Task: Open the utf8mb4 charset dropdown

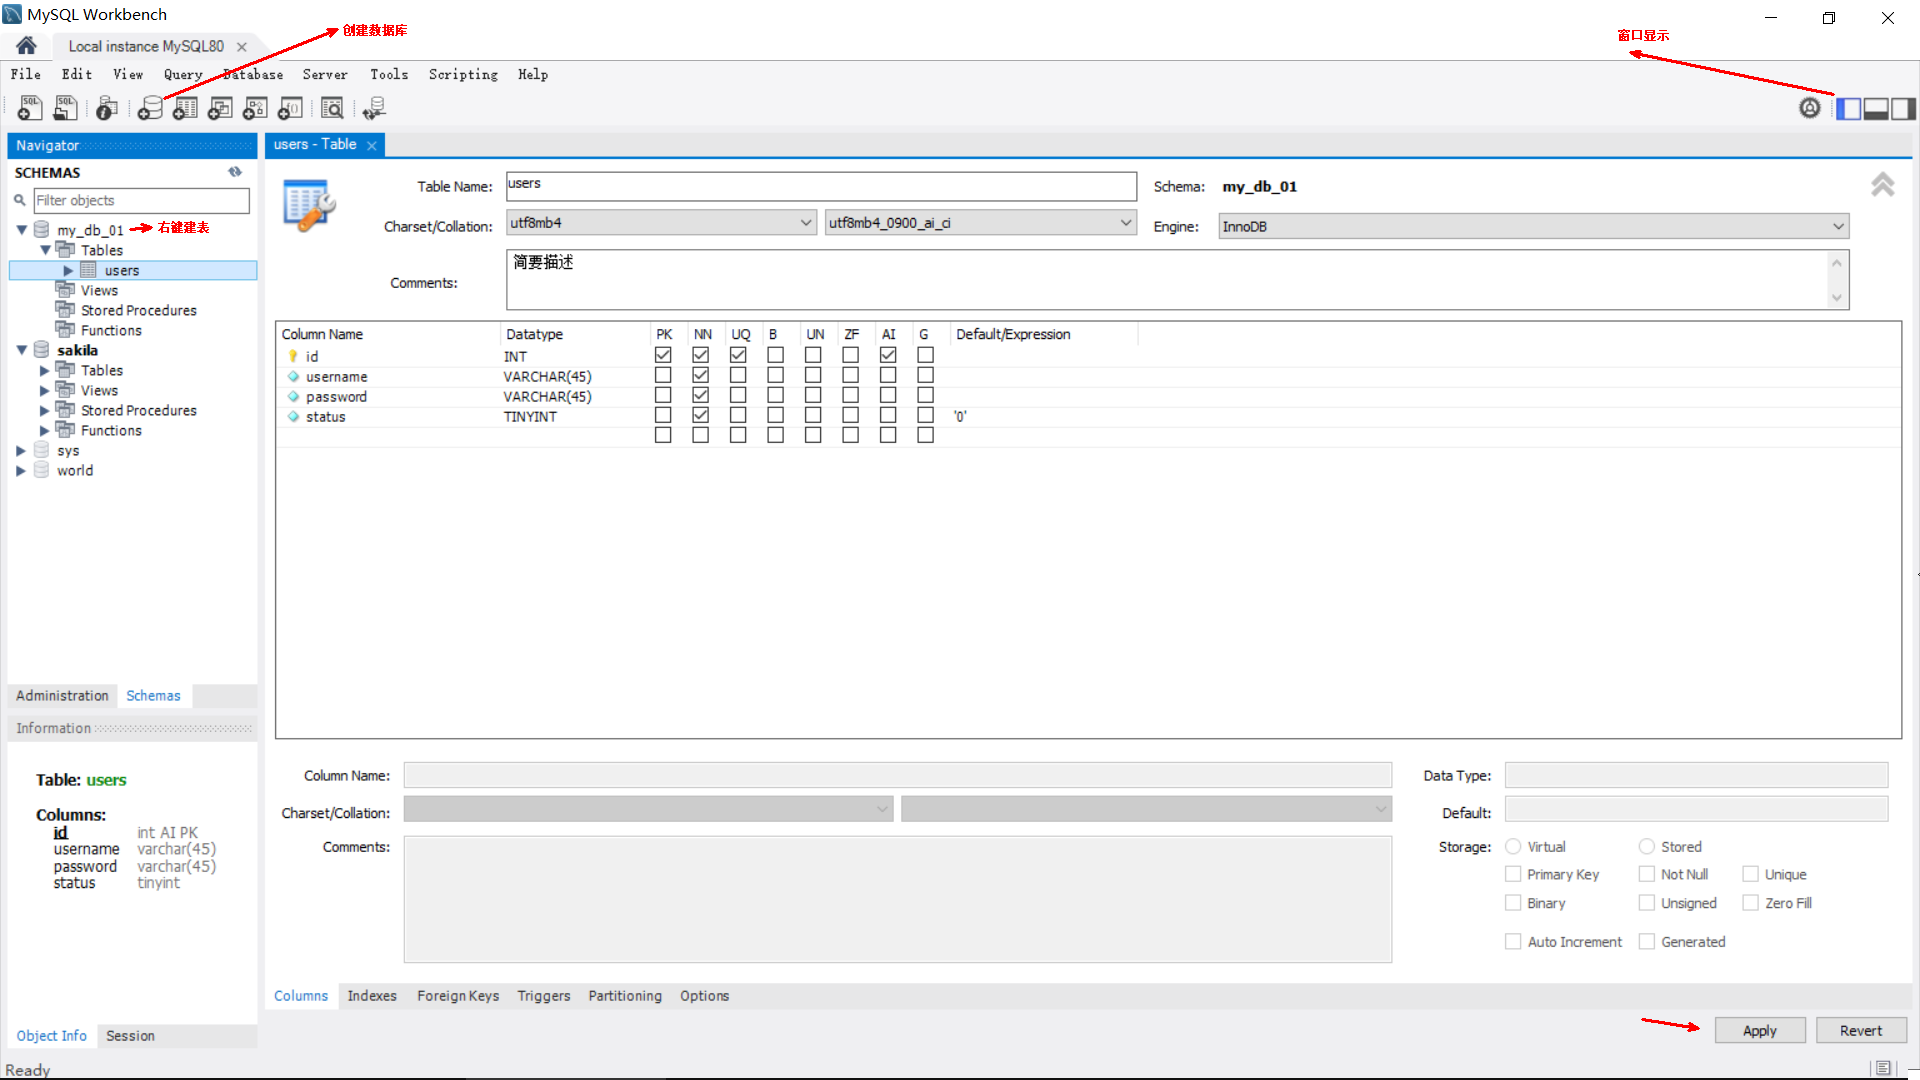Action: (x=661, y=223)
